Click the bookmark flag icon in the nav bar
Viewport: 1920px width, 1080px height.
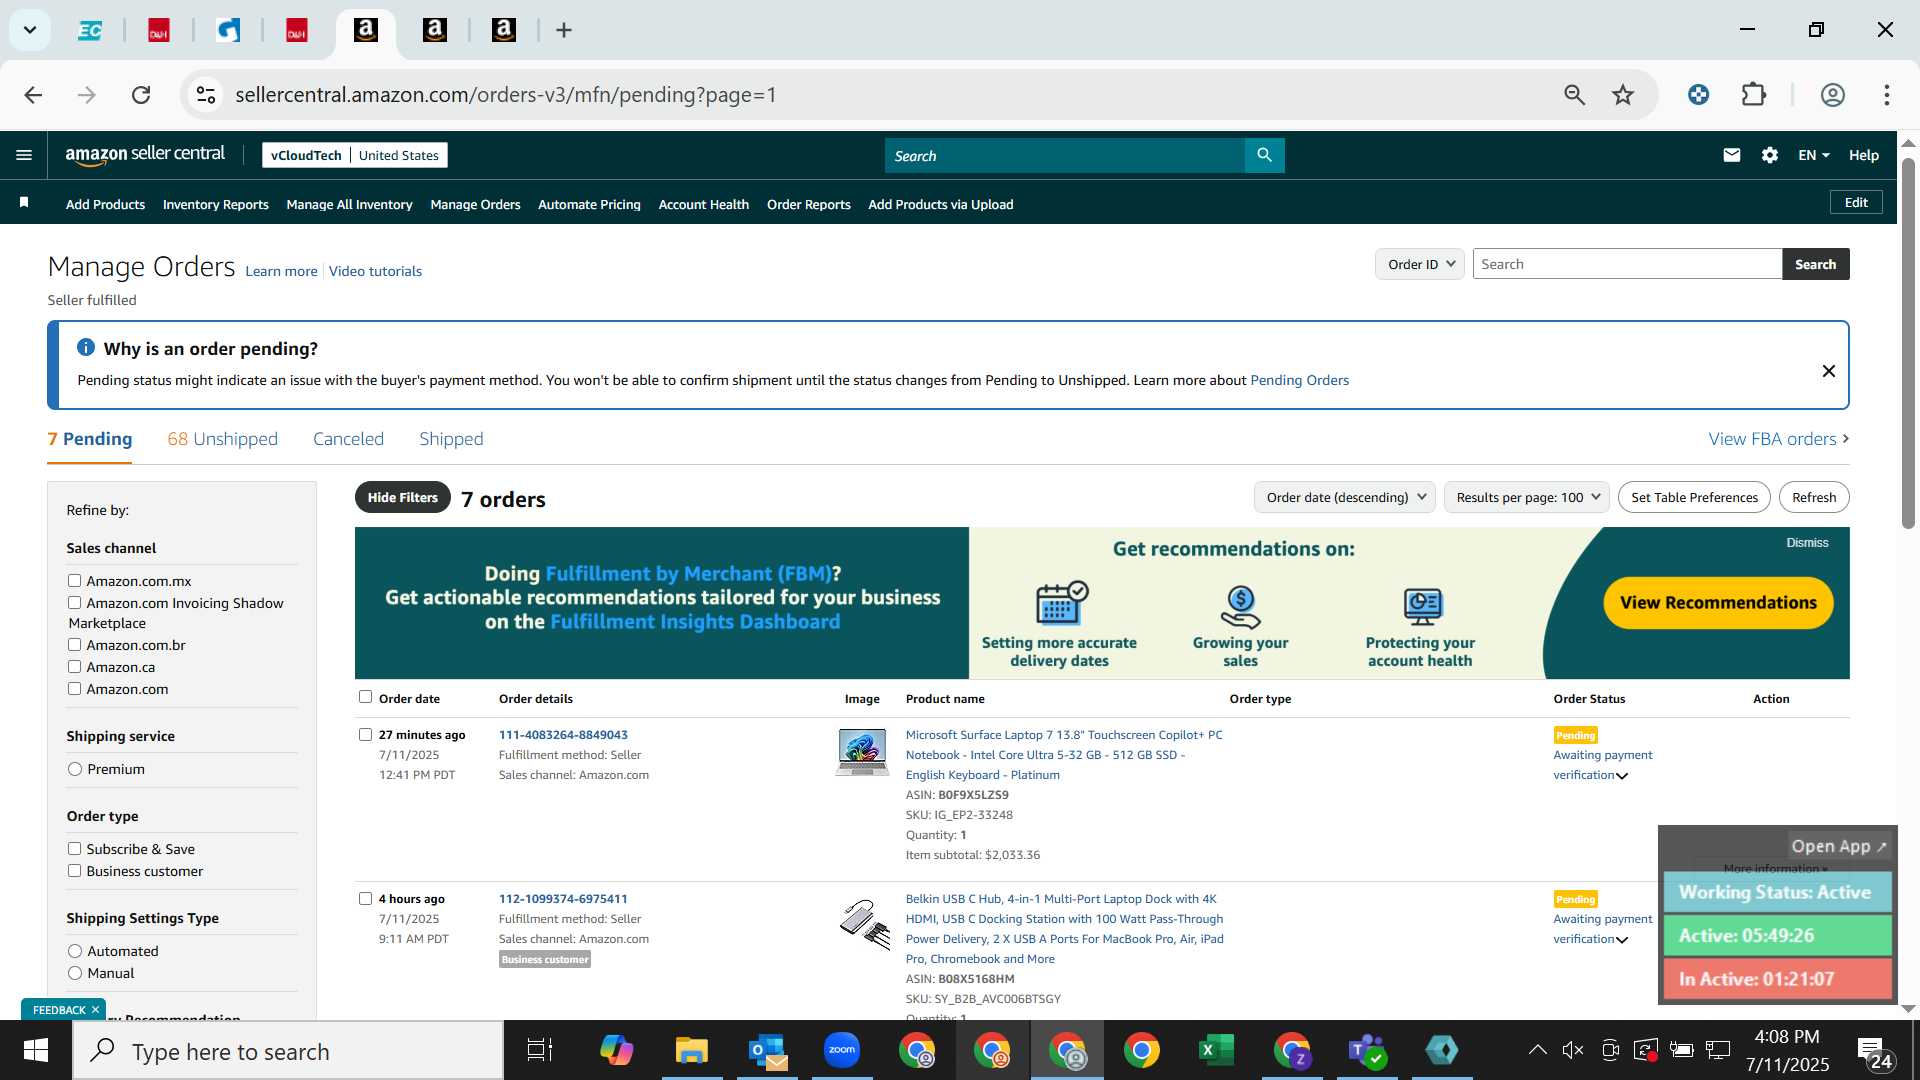(24, 203)
